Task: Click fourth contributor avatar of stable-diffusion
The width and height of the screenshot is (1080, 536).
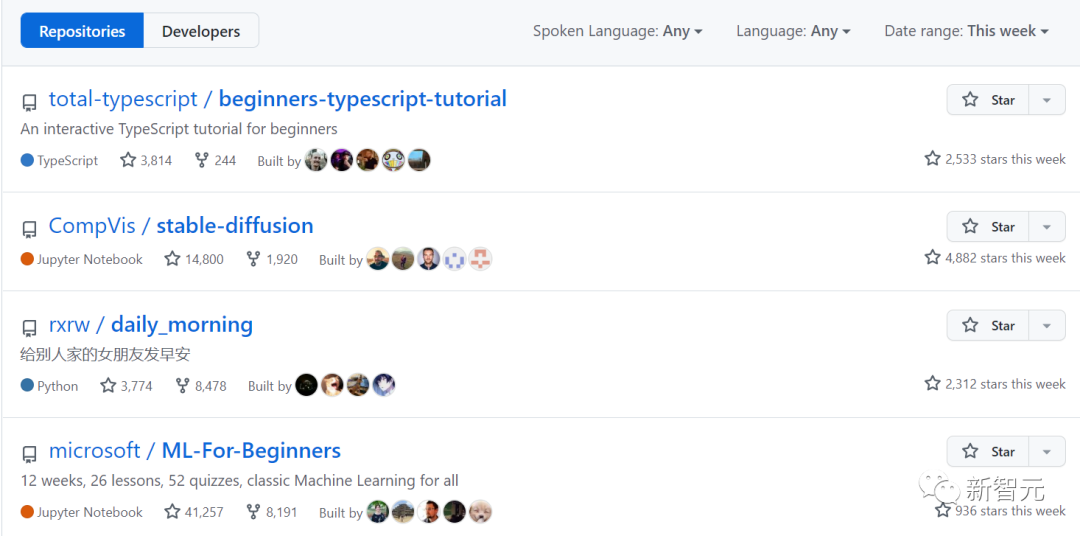Action: [x=455, y=259]
